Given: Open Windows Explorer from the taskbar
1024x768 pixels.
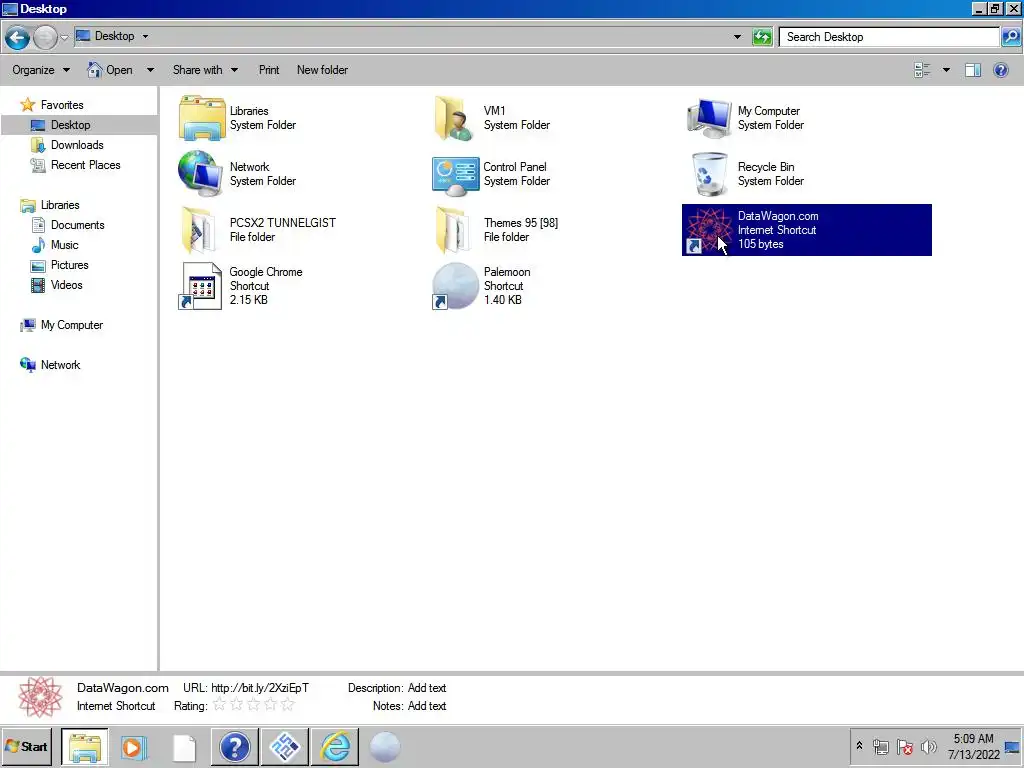Looking at the screenshot, I should [85, 747].
